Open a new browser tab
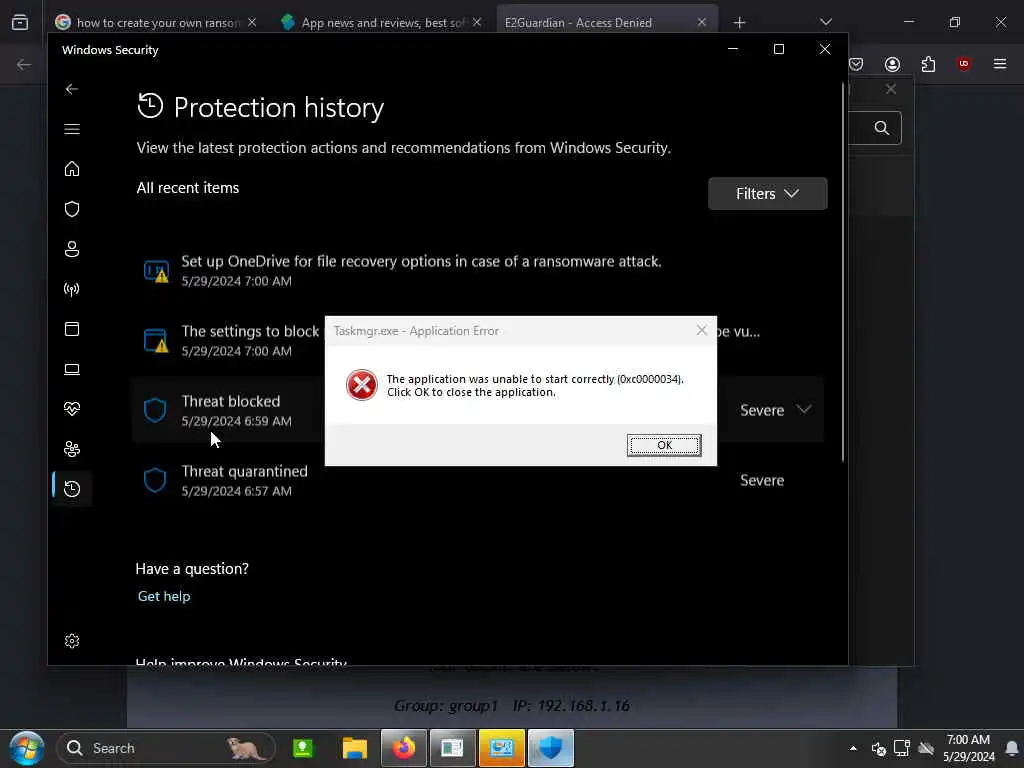 click(x=739, y=23)
